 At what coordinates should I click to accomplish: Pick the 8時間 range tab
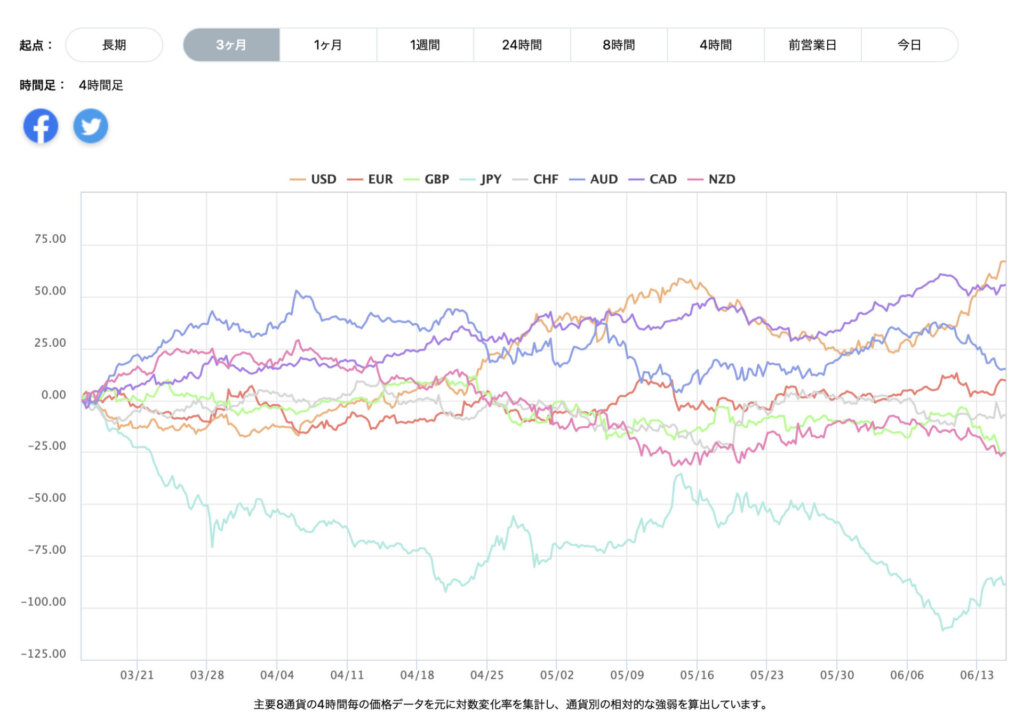coord(619,45)
